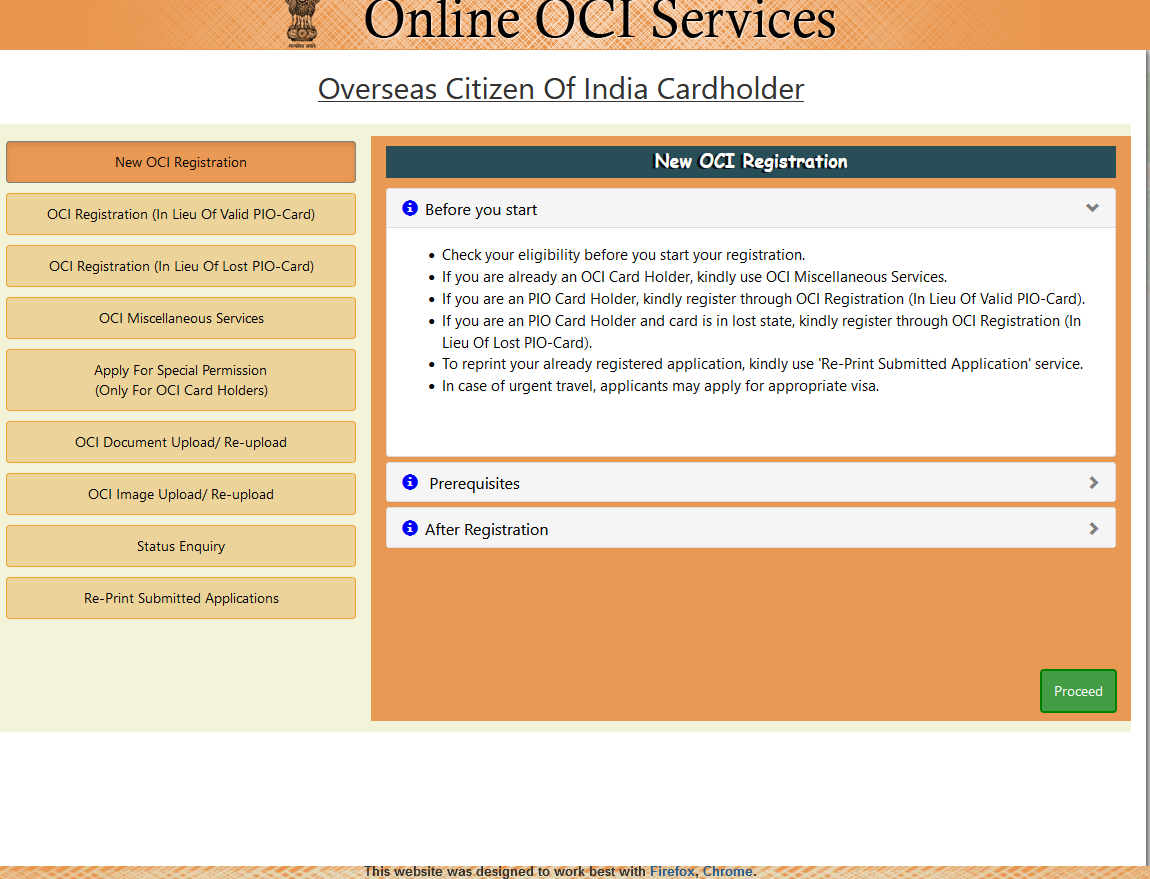The height and width of the screenshot is (879, 1150).
Task: Expand the After Registration chevron arrow
Action: [x=1094, y=529]
